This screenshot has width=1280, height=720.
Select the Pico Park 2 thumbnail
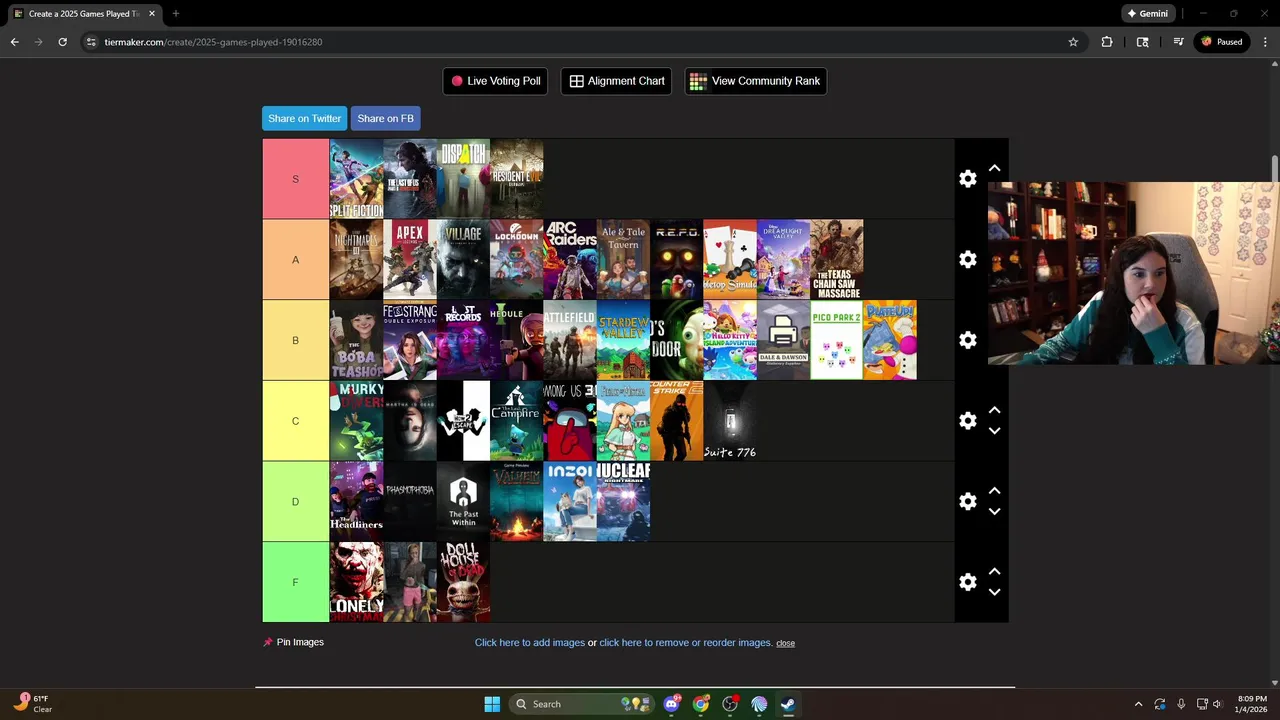coord(837,340)
